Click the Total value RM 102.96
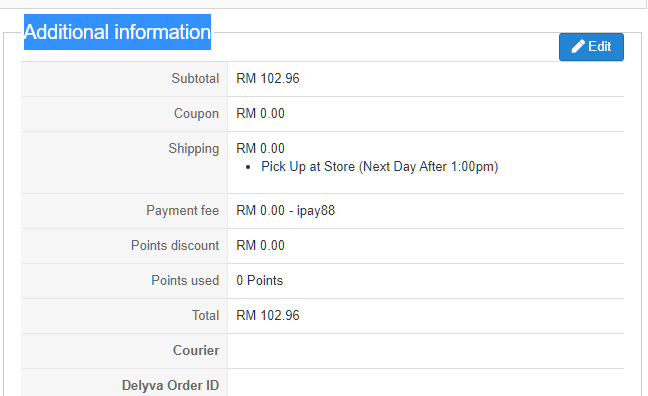The height and width of the screenshot is (396, 648). [x=268, y=315]
